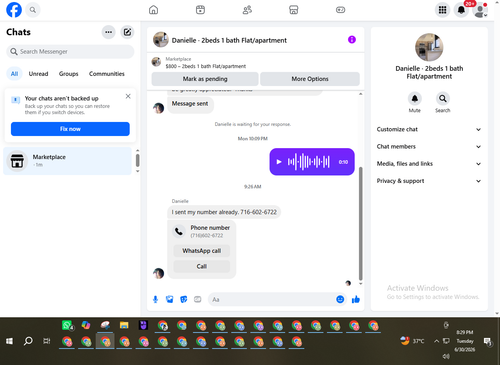Focus the Search Messenger field
Viewport: 500px width, 365px height.
coord(70,52)
